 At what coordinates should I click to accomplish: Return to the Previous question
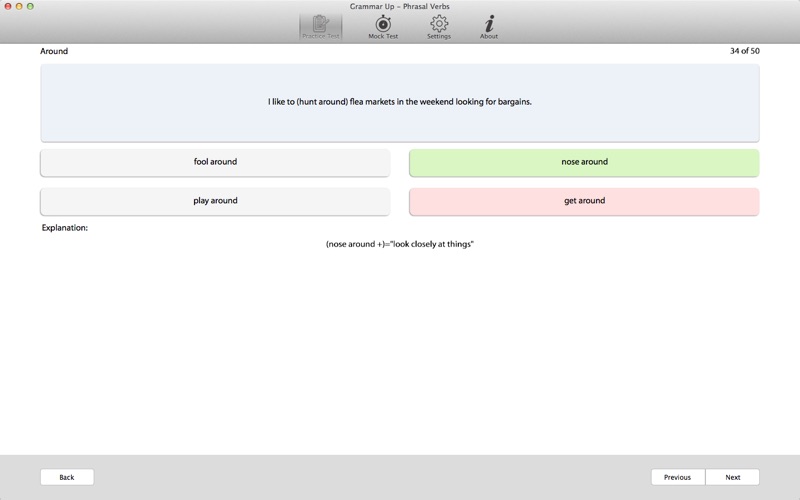tap(678, 477)
